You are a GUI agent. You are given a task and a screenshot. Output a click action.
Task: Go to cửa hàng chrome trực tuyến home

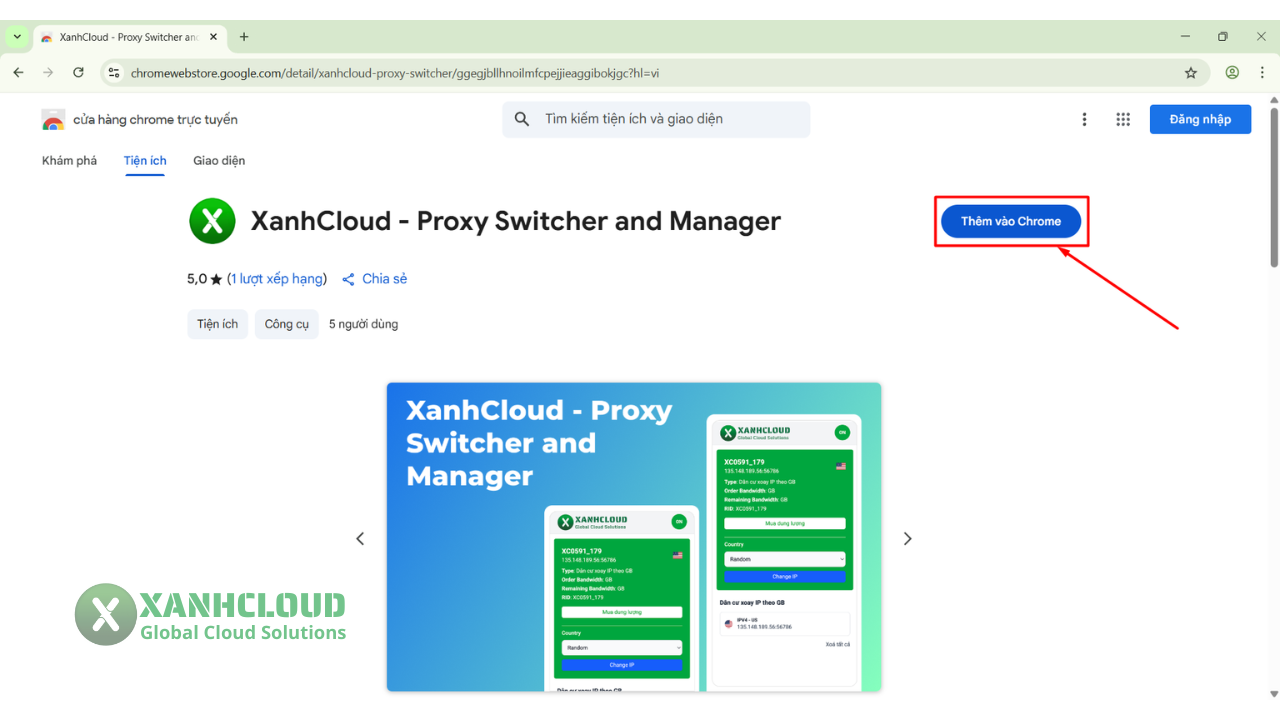tap(155, 120)
